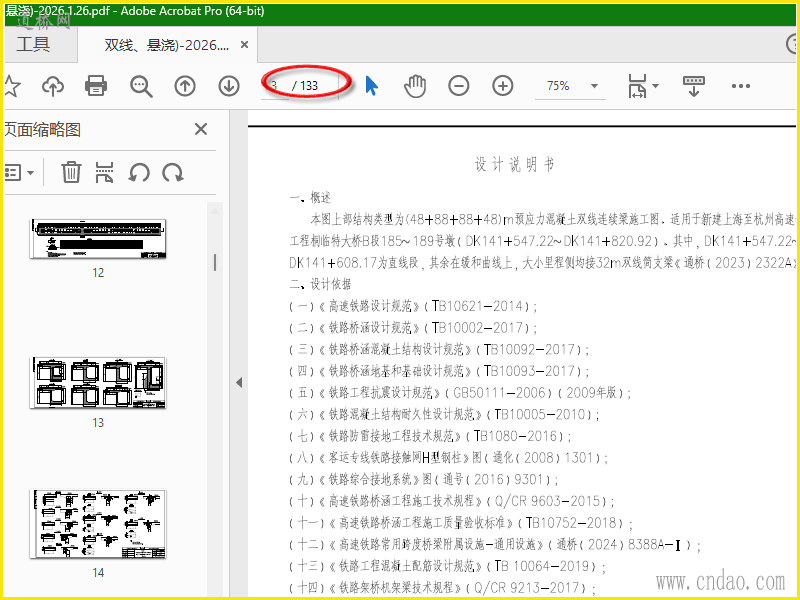Zoom out with the minus icon

click(x=459, y=86)
